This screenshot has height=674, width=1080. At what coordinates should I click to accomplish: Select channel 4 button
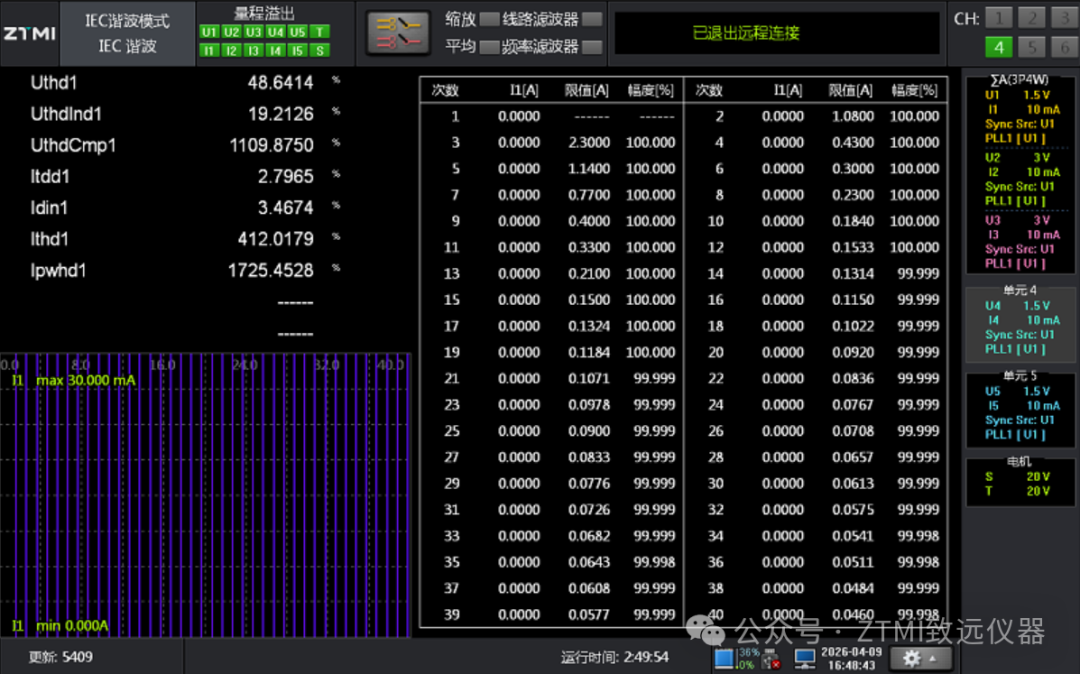point(998,47)
